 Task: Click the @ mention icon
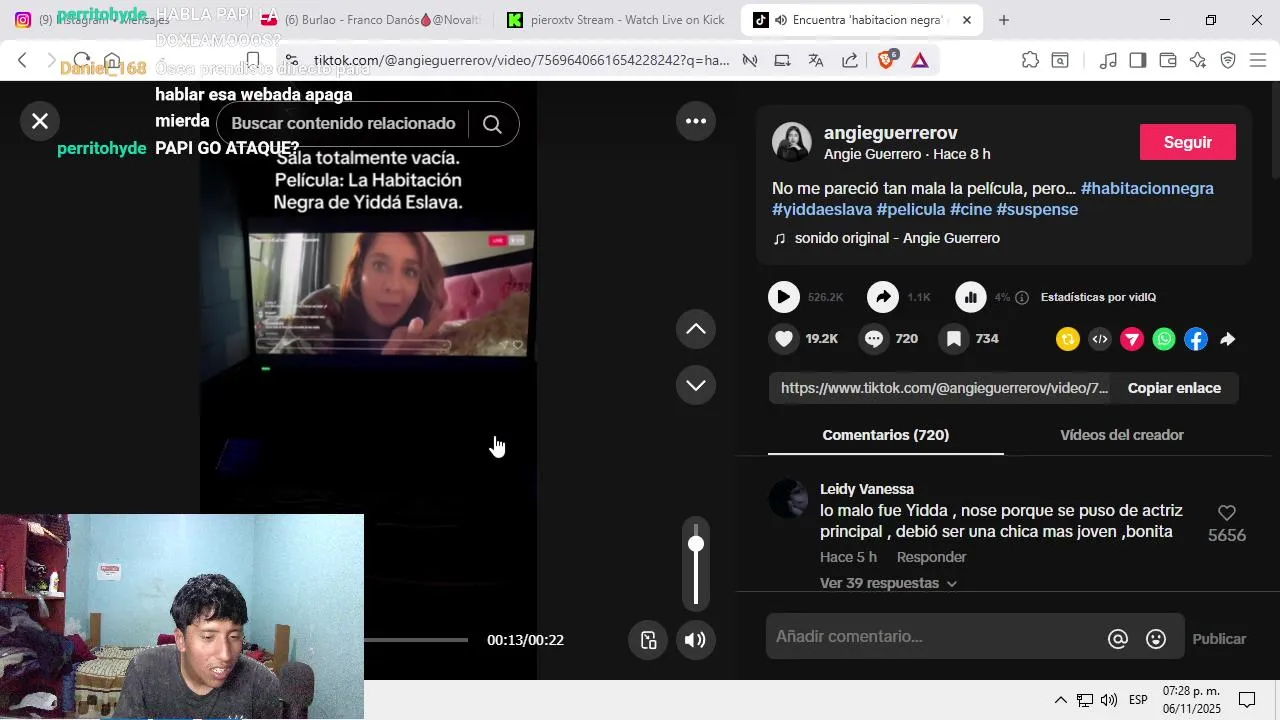pos(1118,639)
